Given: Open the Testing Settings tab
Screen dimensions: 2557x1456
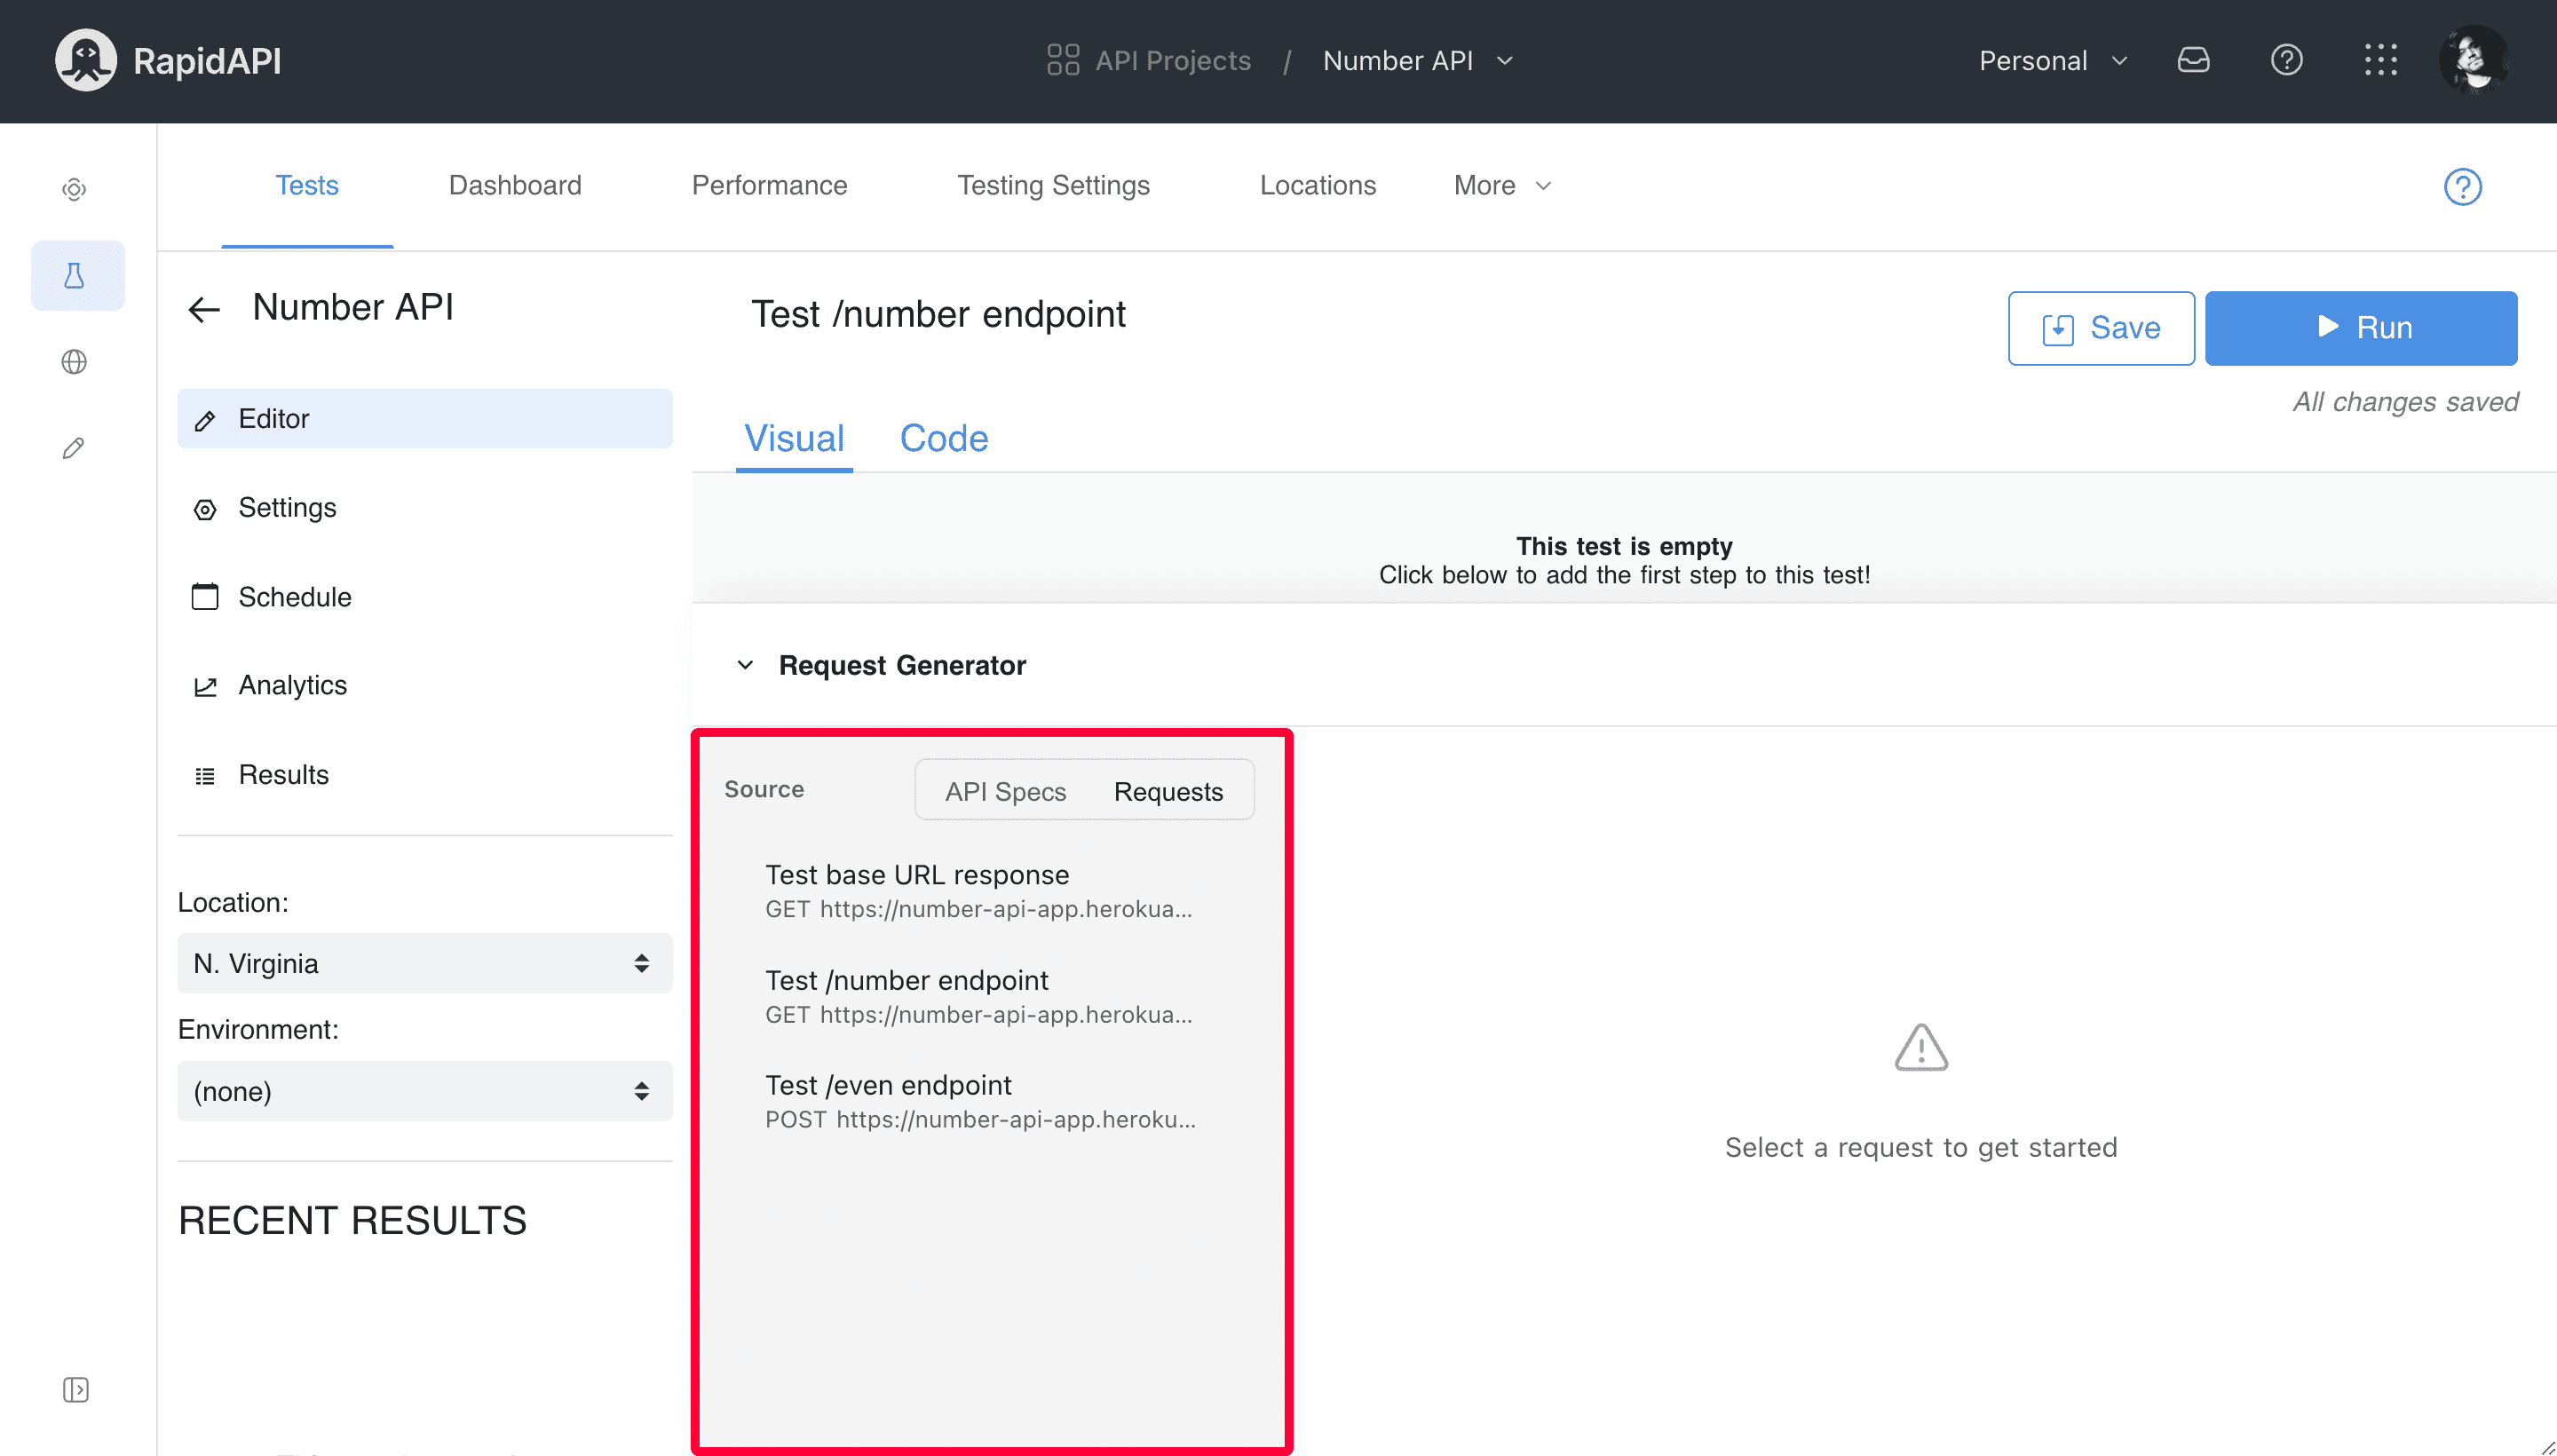Looking at the screenshot, I should (1053, 186).
